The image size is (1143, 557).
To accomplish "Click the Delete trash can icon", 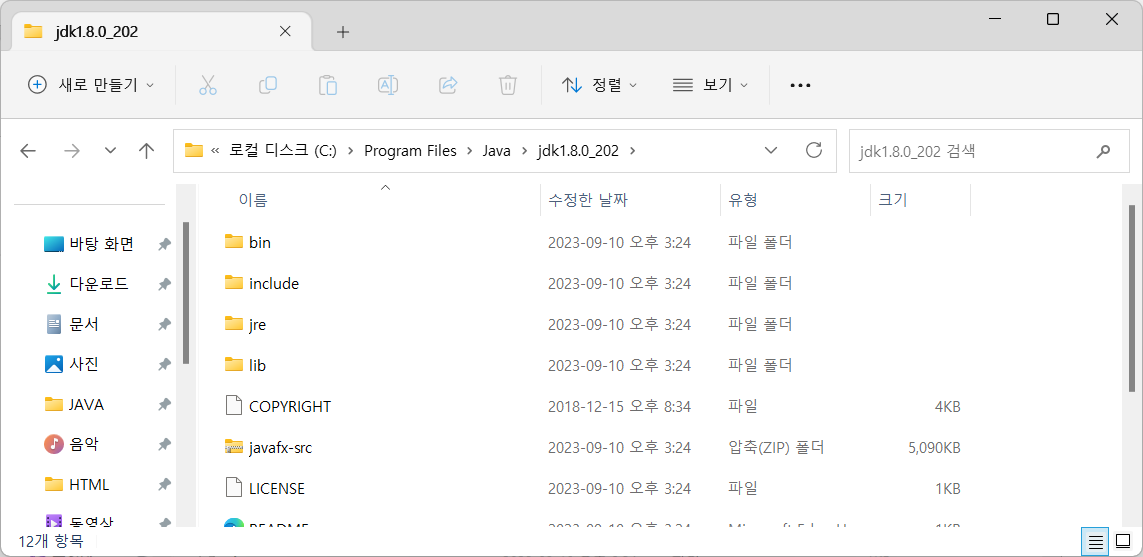I will click(x=507, y=85).
